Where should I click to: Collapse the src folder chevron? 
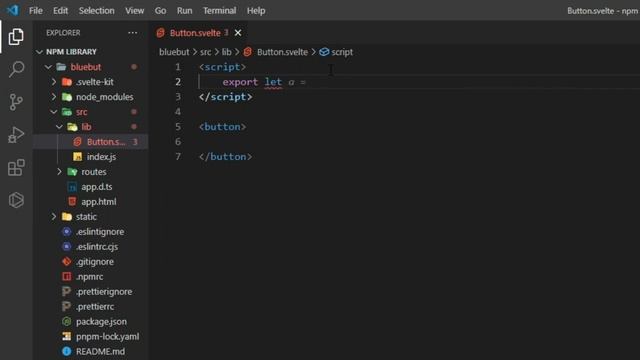[54, 112]
